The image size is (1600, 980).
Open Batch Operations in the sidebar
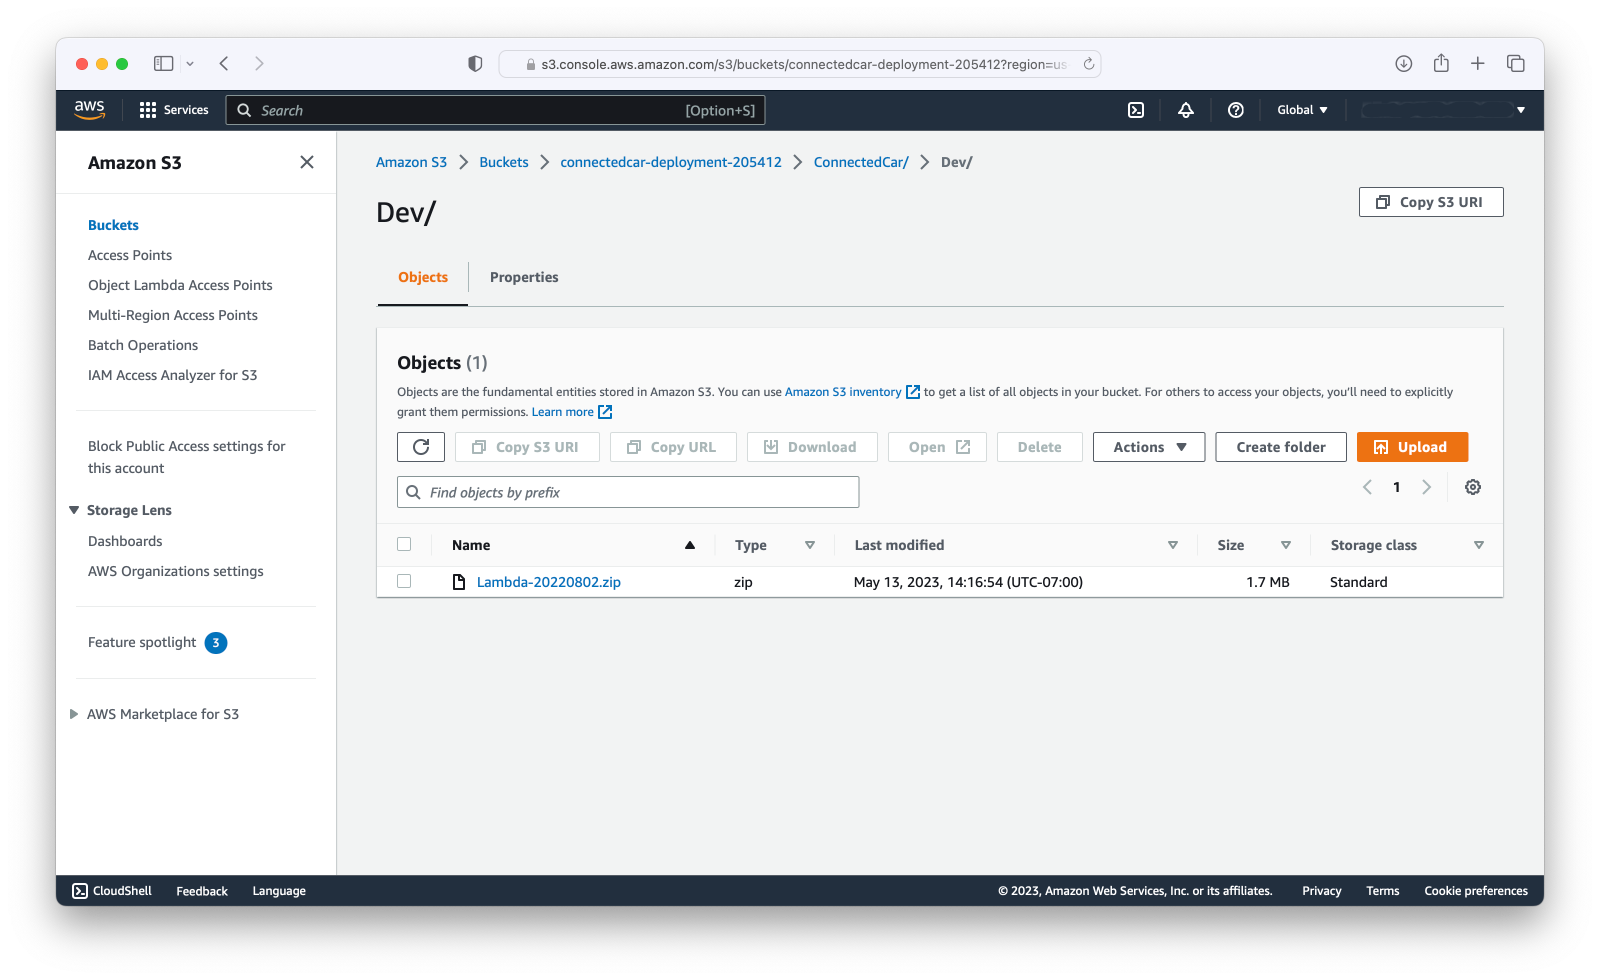click(x=143, y=345)
